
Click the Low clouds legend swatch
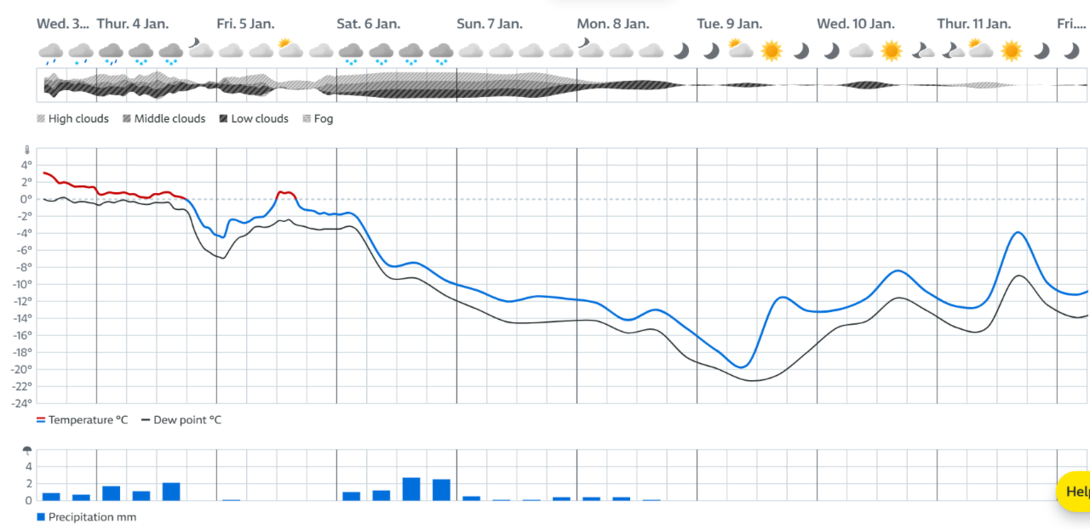coord(224,119)
